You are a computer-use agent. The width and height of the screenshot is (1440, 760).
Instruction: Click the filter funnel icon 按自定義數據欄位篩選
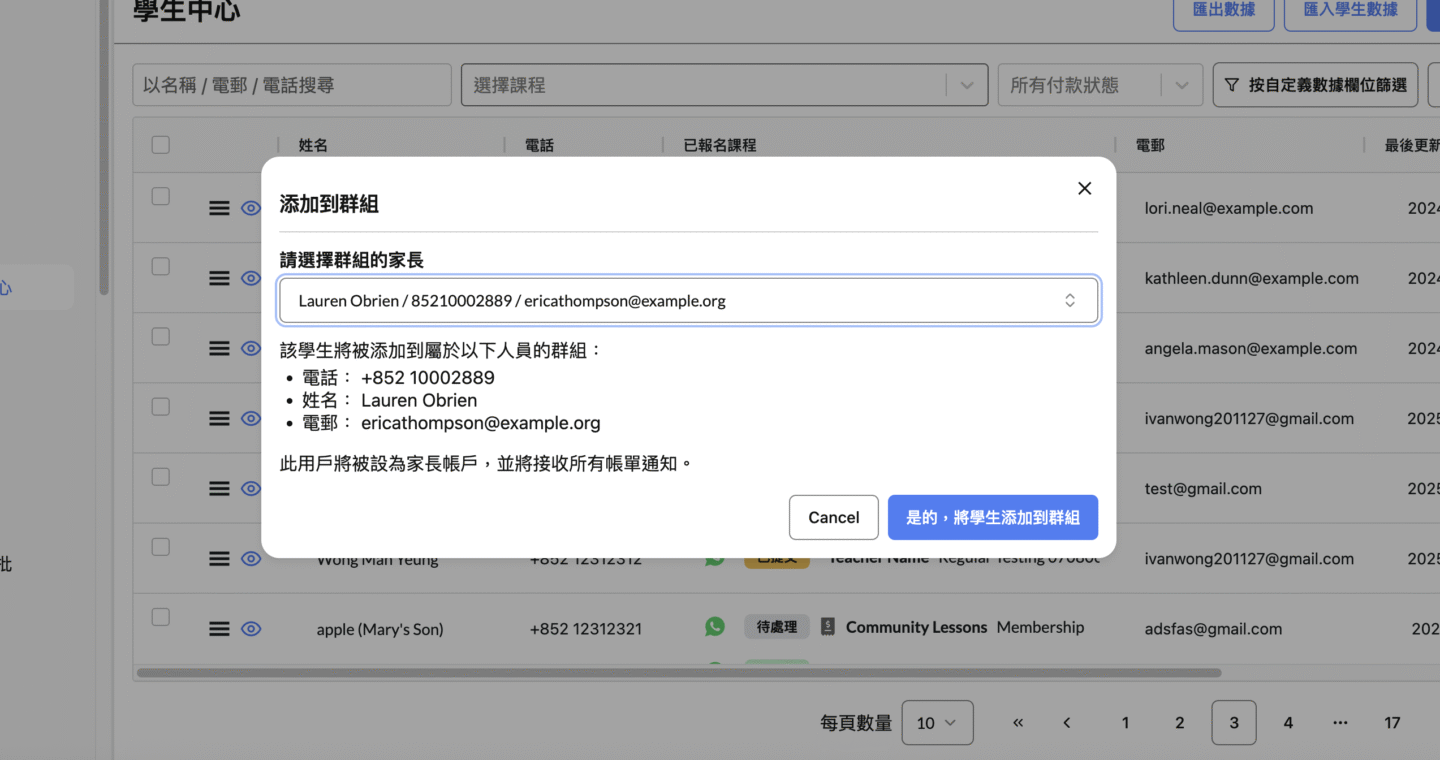(1232, 85)
